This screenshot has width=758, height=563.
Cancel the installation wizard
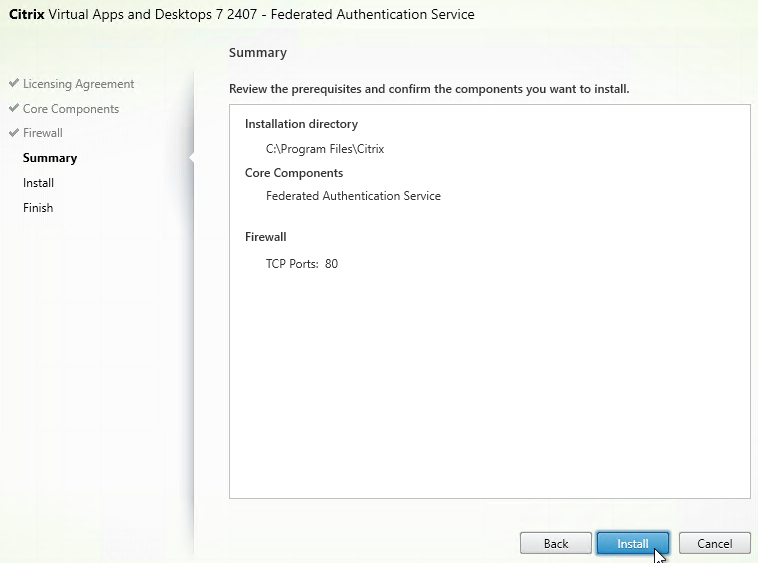(714, 543)
